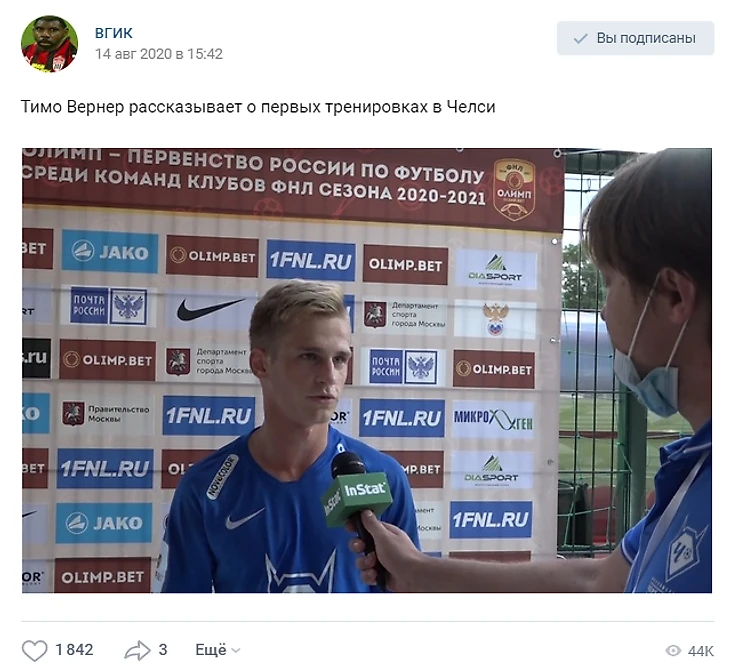This screenshot has height=671, width=730.
Task: Click the chevron beside Ещё
Action: click(x=236, y=651)
